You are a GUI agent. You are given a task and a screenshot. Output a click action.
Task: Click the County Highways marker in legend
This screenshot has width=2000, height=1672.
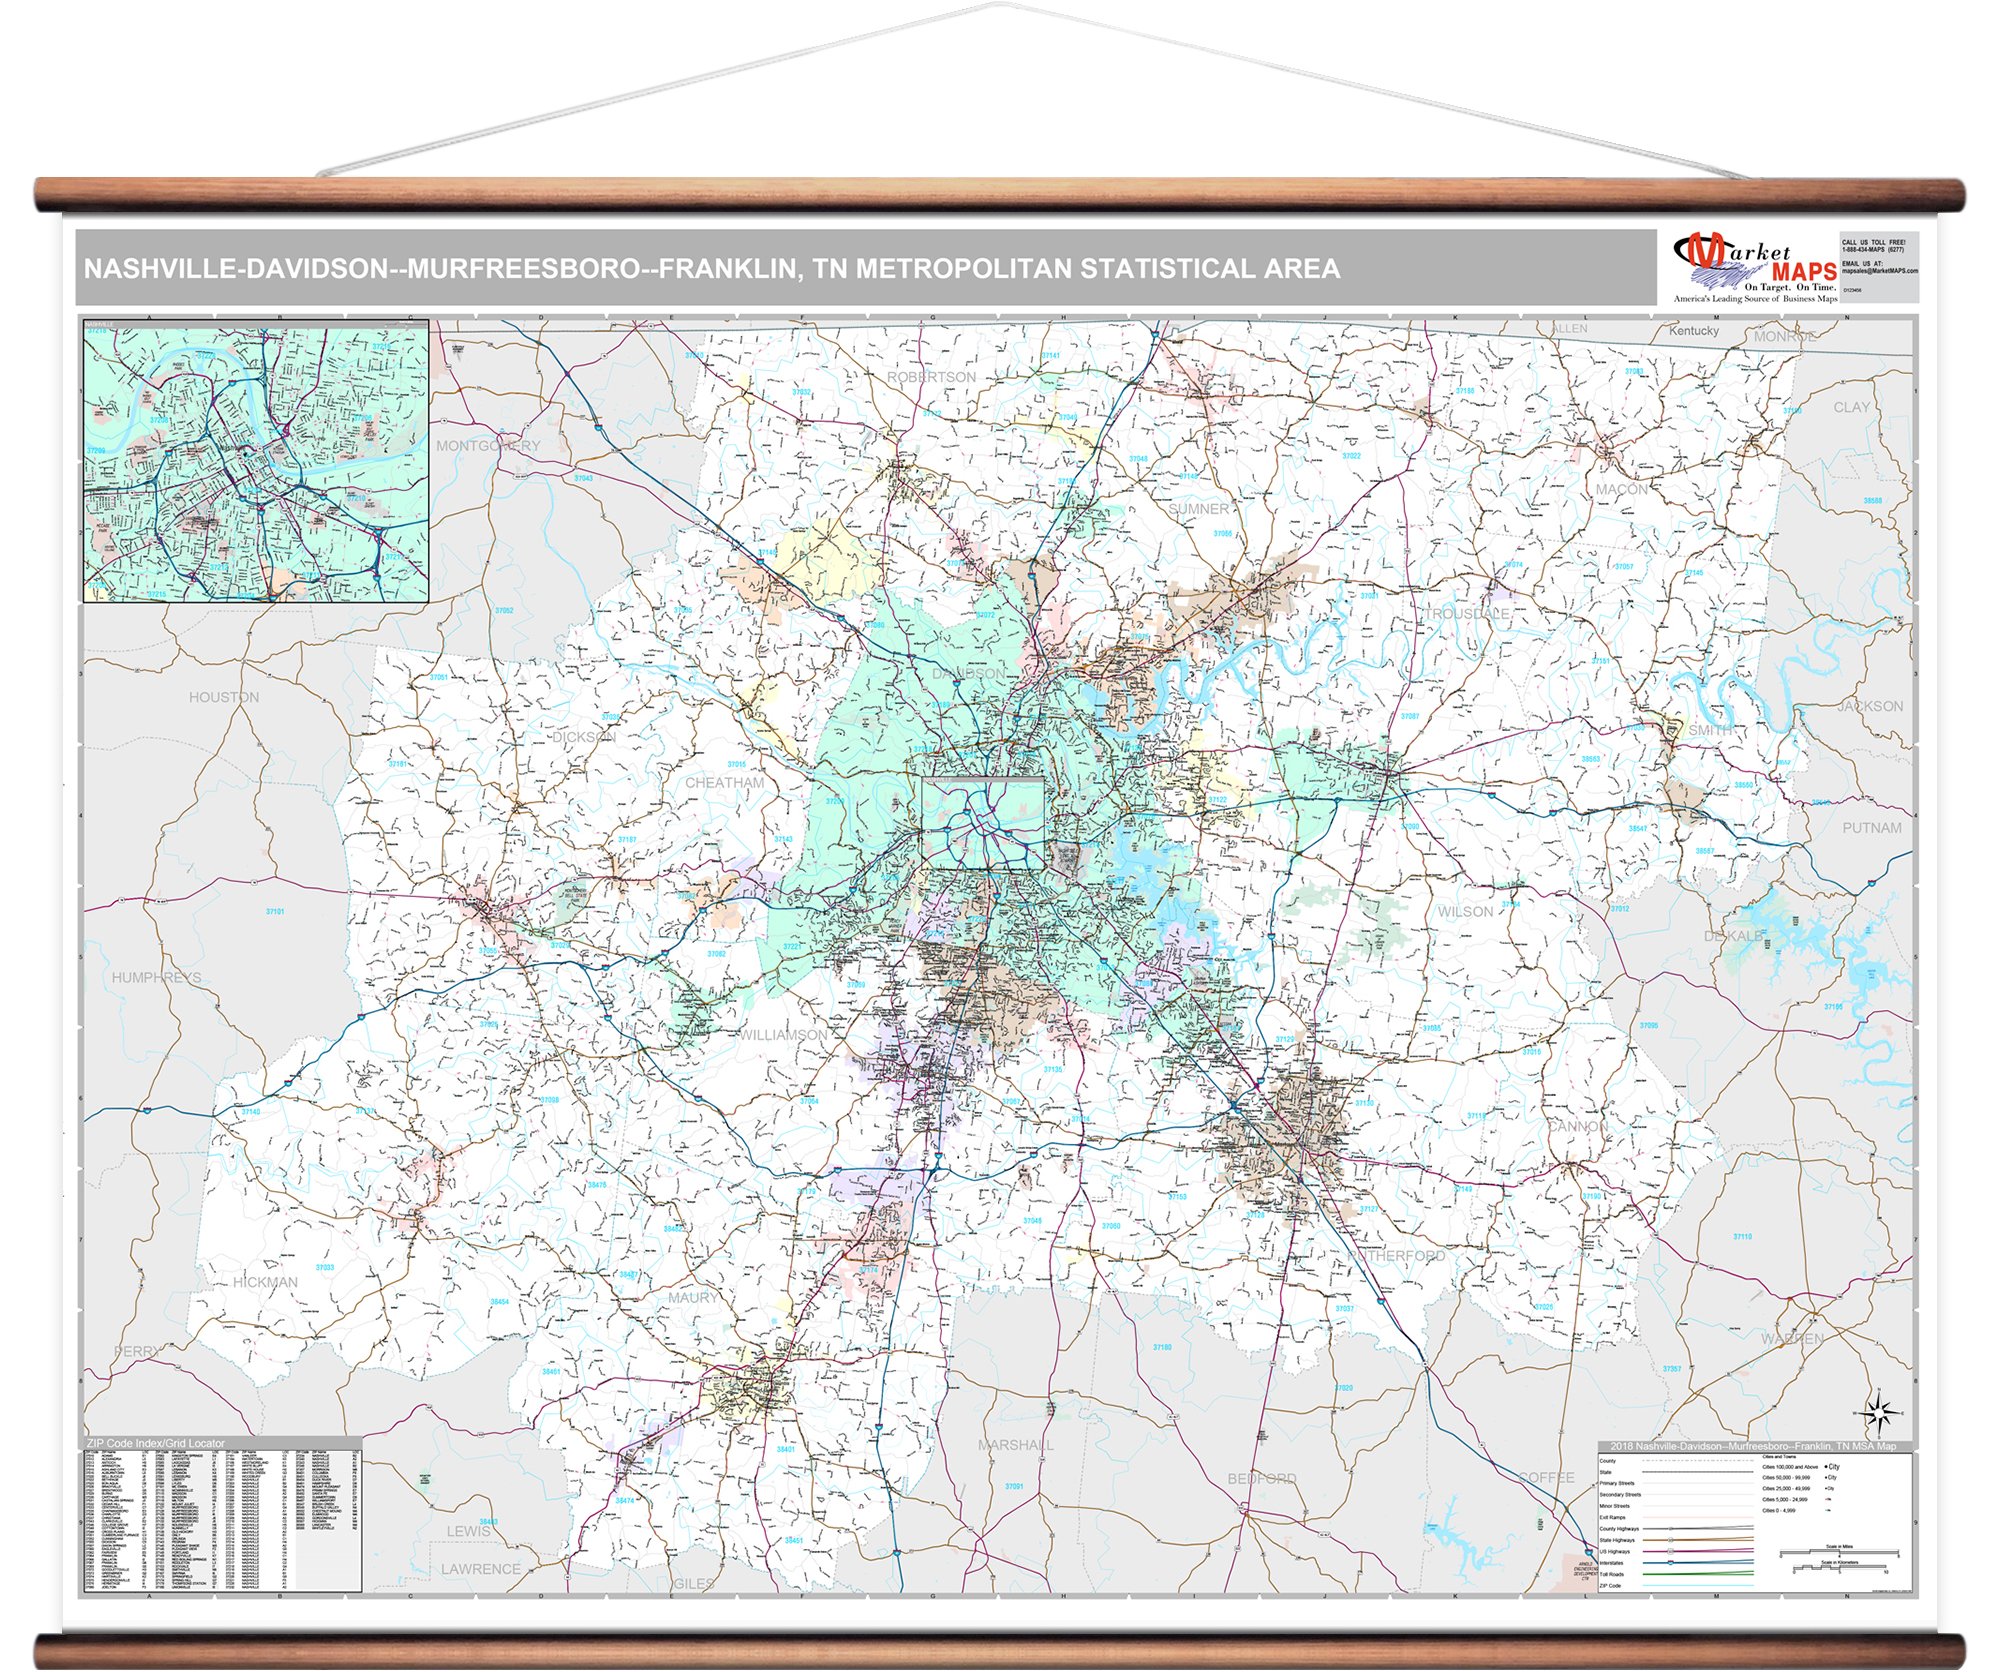(1670, 1529)
